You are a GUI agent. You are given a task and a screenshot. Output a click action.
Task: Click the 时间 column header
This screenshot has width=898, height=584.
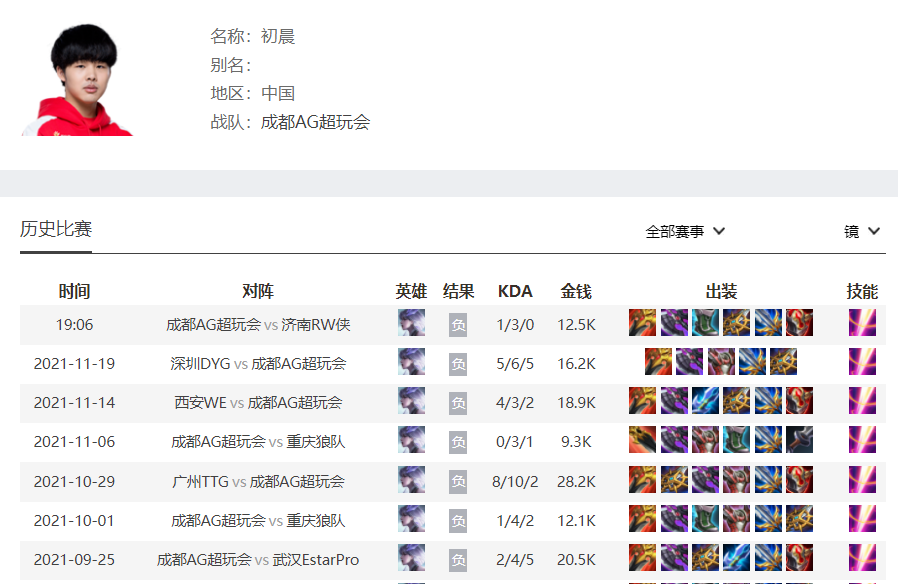[74, 291]
